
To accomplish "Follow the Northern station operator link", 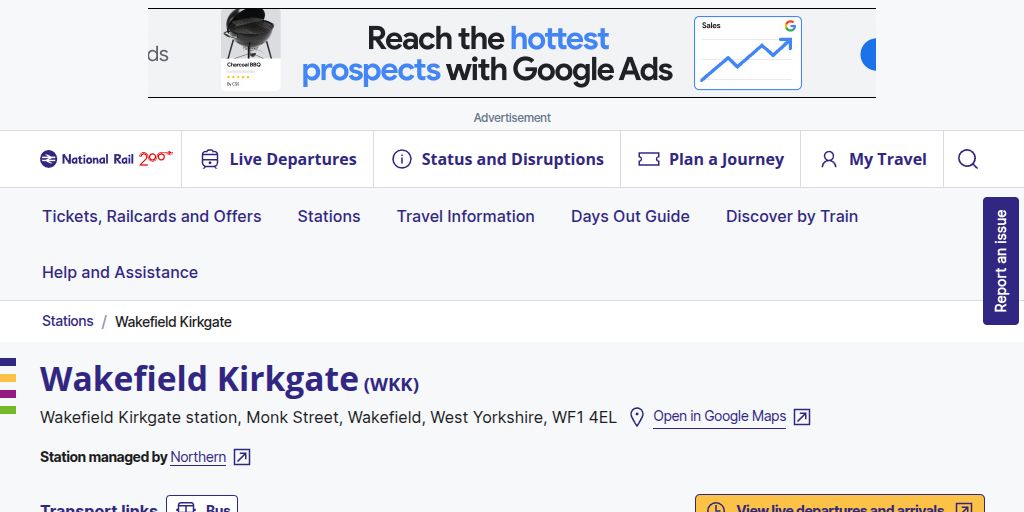I will coord(198,457).
